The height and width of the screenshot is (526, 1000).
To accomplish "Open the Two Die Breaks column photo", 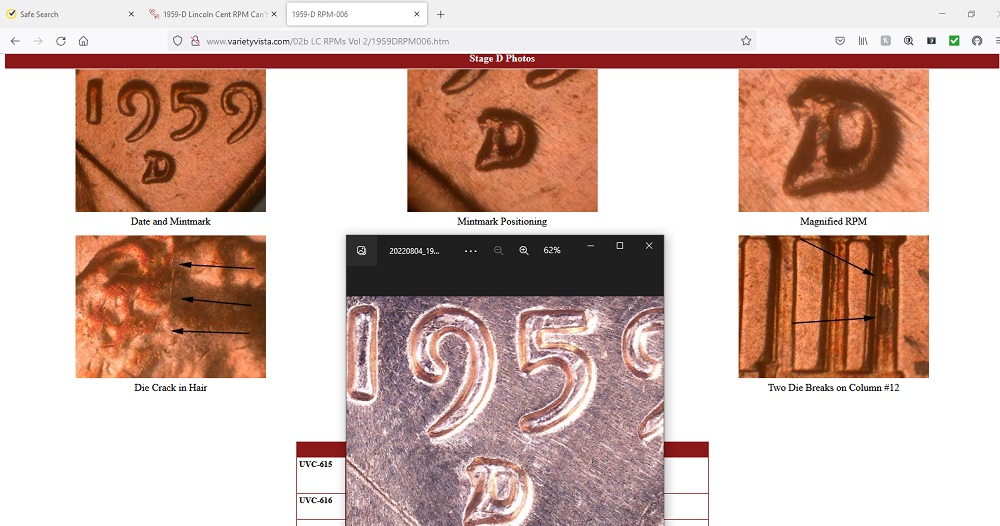I will tap(834, 307).
